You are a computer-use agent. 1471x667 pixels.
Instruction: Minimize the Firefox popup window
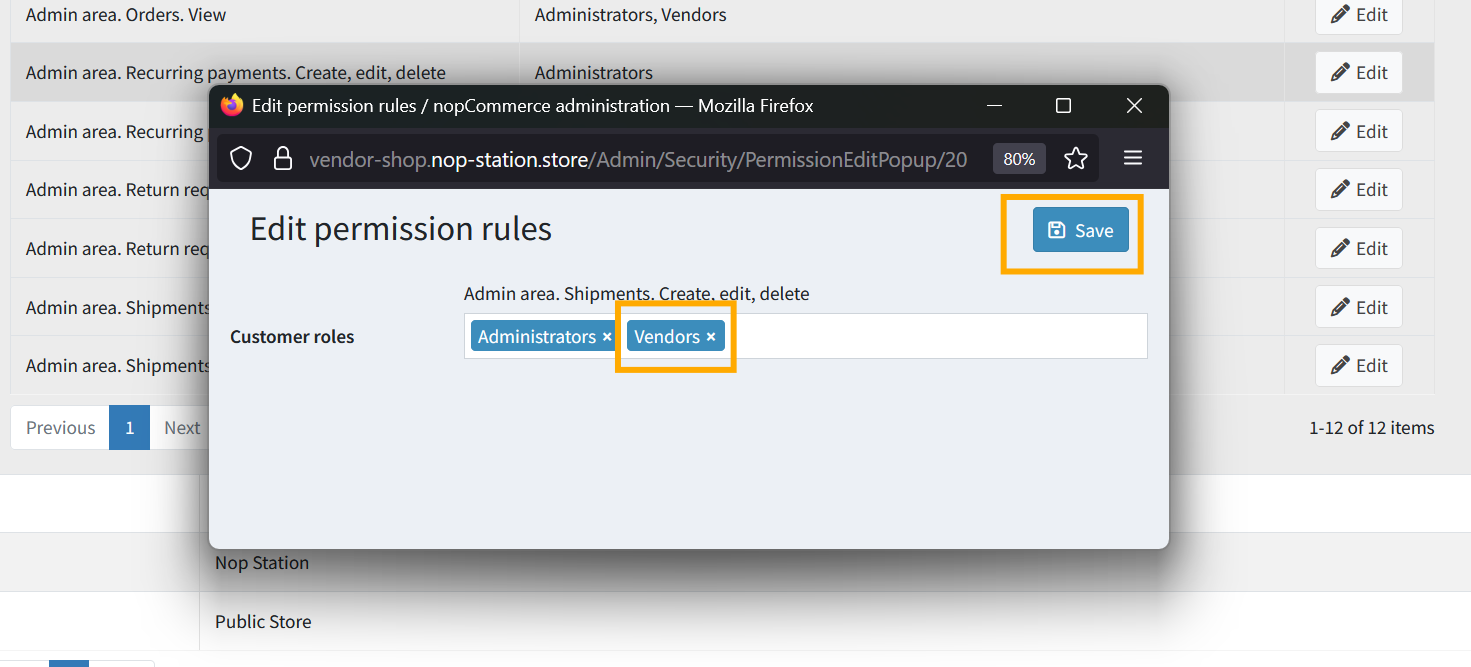[994, 105]
